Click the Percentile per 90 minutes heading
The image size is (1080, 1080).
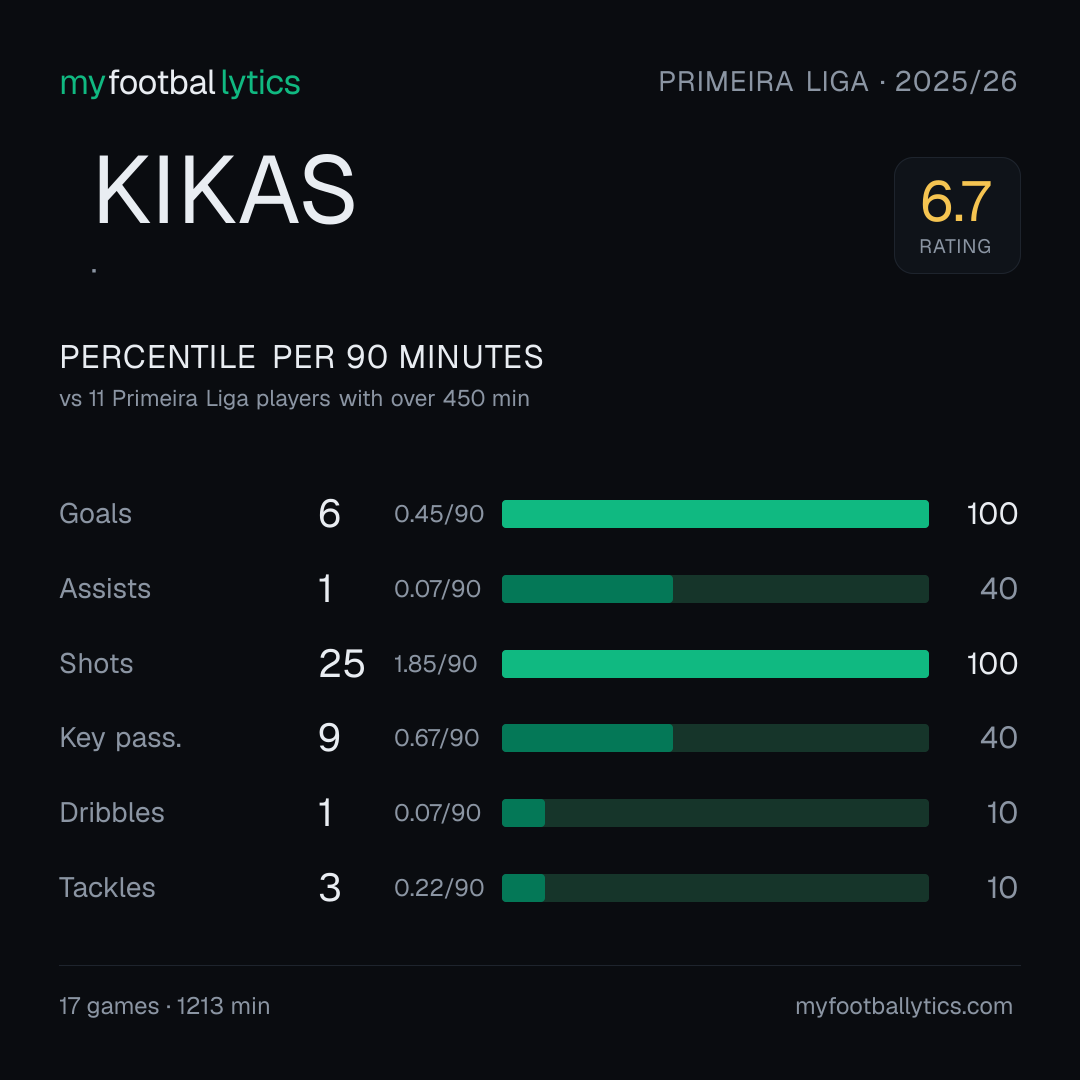coord(302,357)
